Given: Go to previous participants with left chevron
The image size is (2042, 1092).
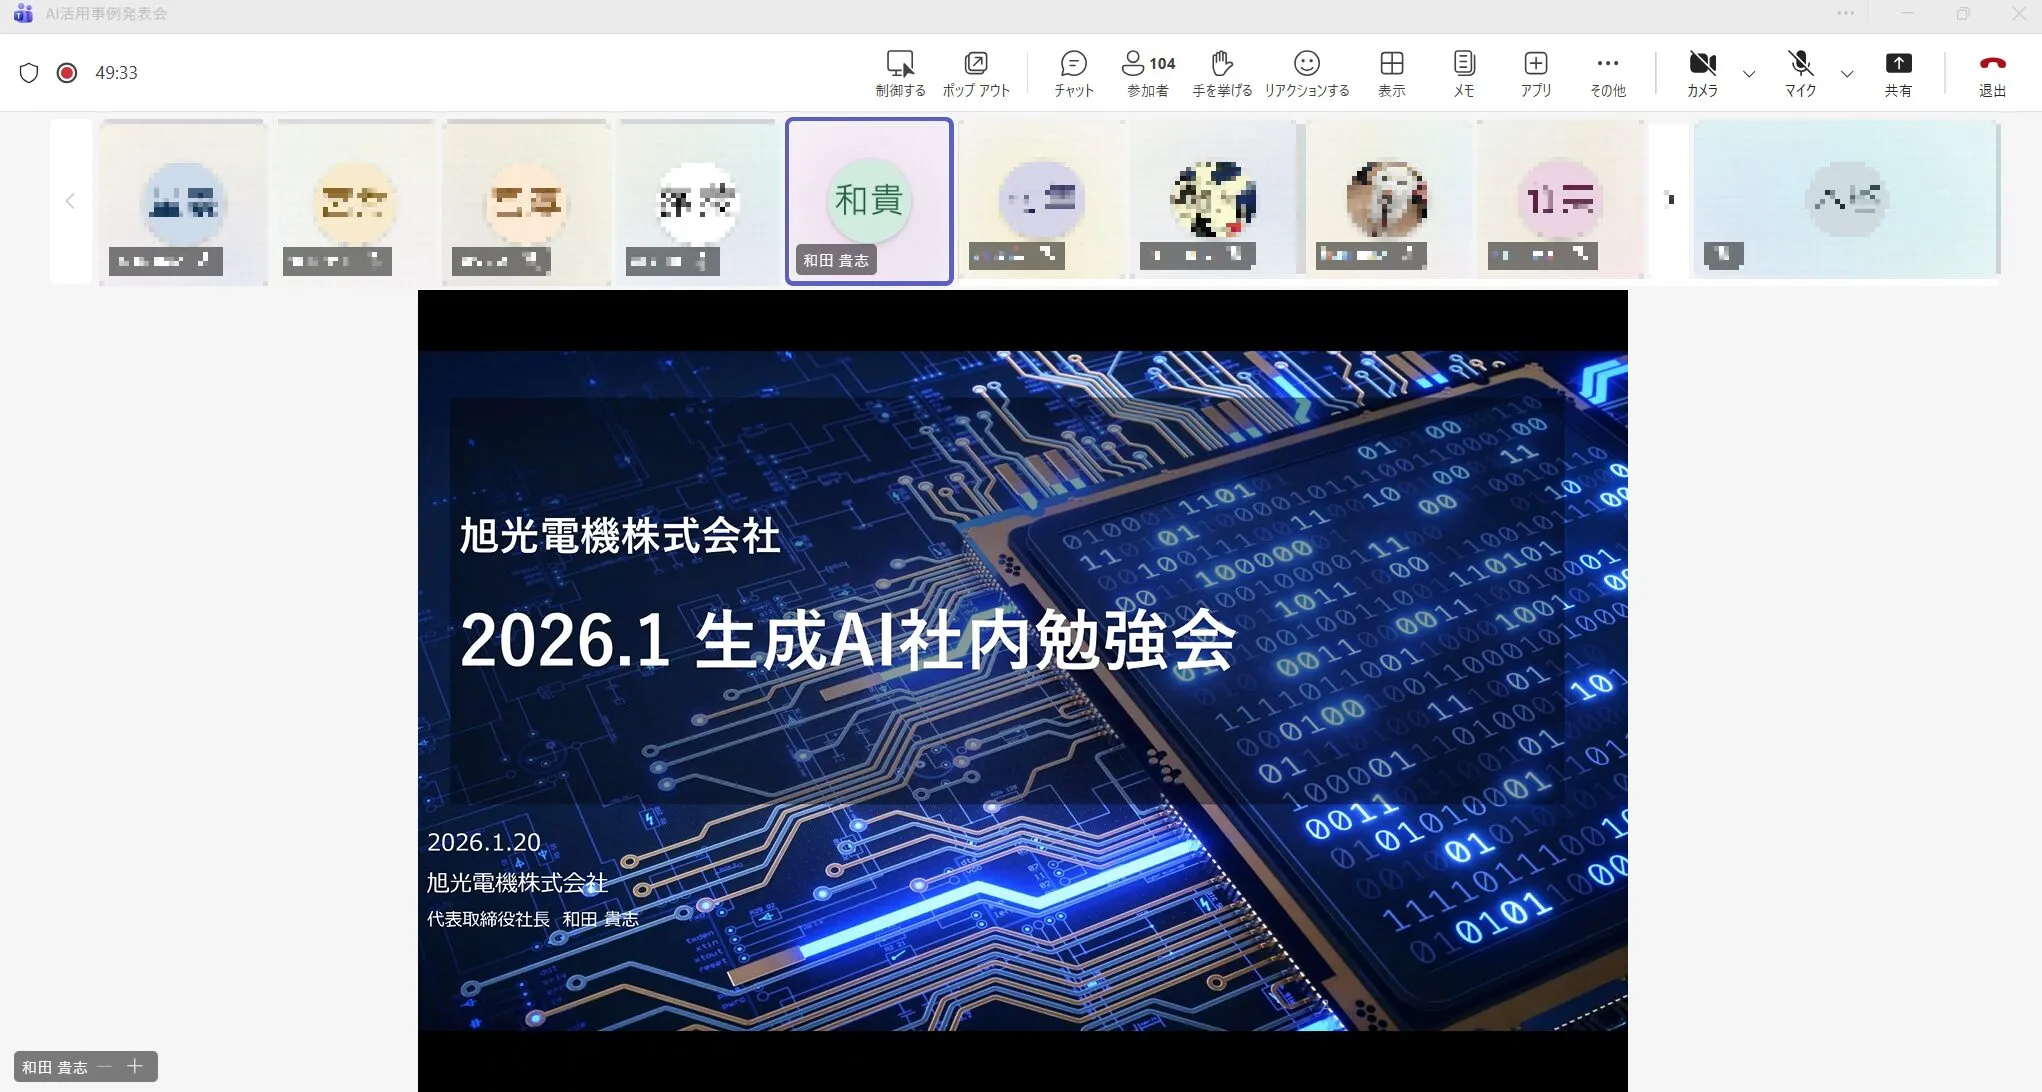Looking at the screenshot, I should click(70, 201).
